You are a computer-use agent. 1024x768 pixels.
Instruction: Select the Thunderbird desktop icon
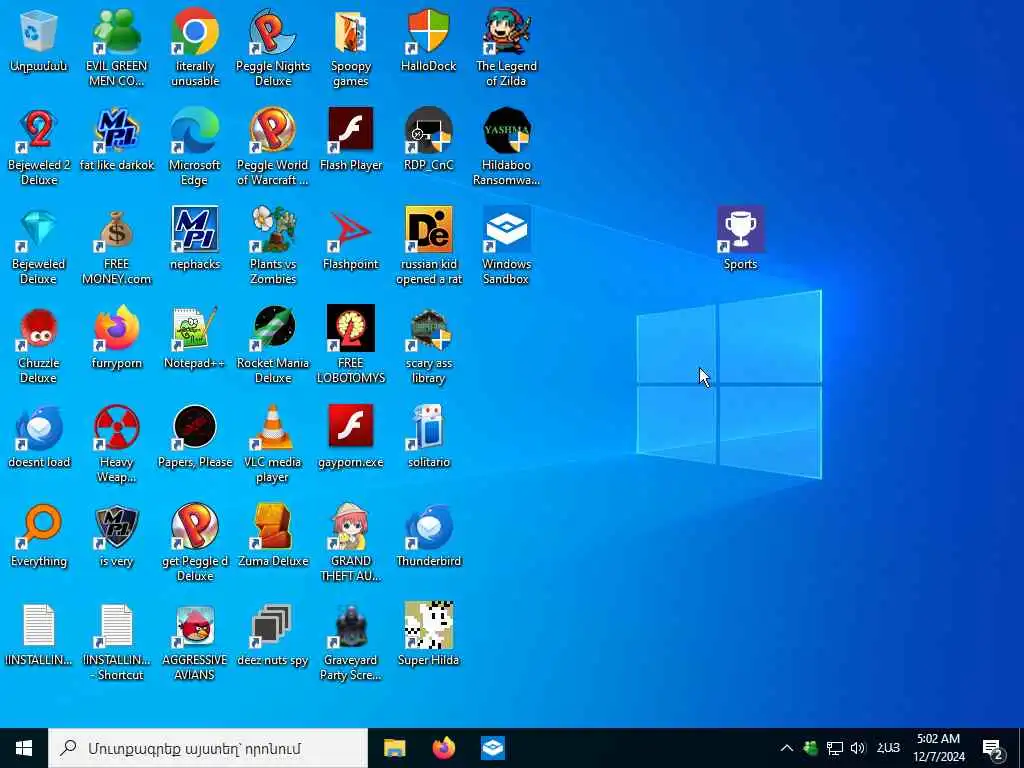(x=428, y=536)
